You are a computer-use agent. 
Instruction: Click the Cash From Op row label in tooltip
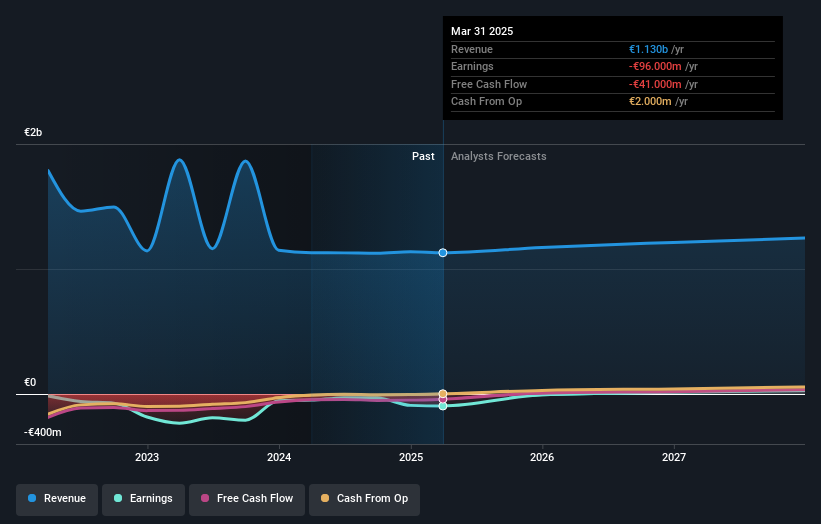[x=486, y=102]
